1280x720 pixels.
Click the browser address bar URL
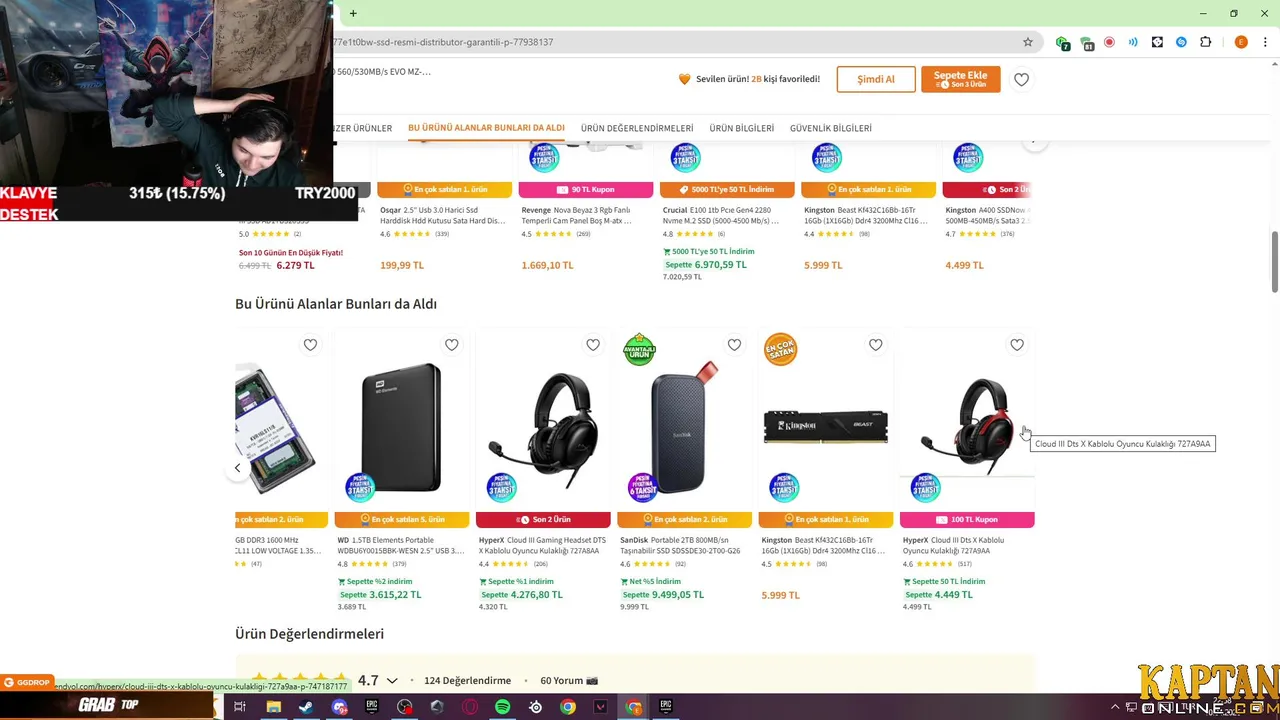(x=443, y=42)
